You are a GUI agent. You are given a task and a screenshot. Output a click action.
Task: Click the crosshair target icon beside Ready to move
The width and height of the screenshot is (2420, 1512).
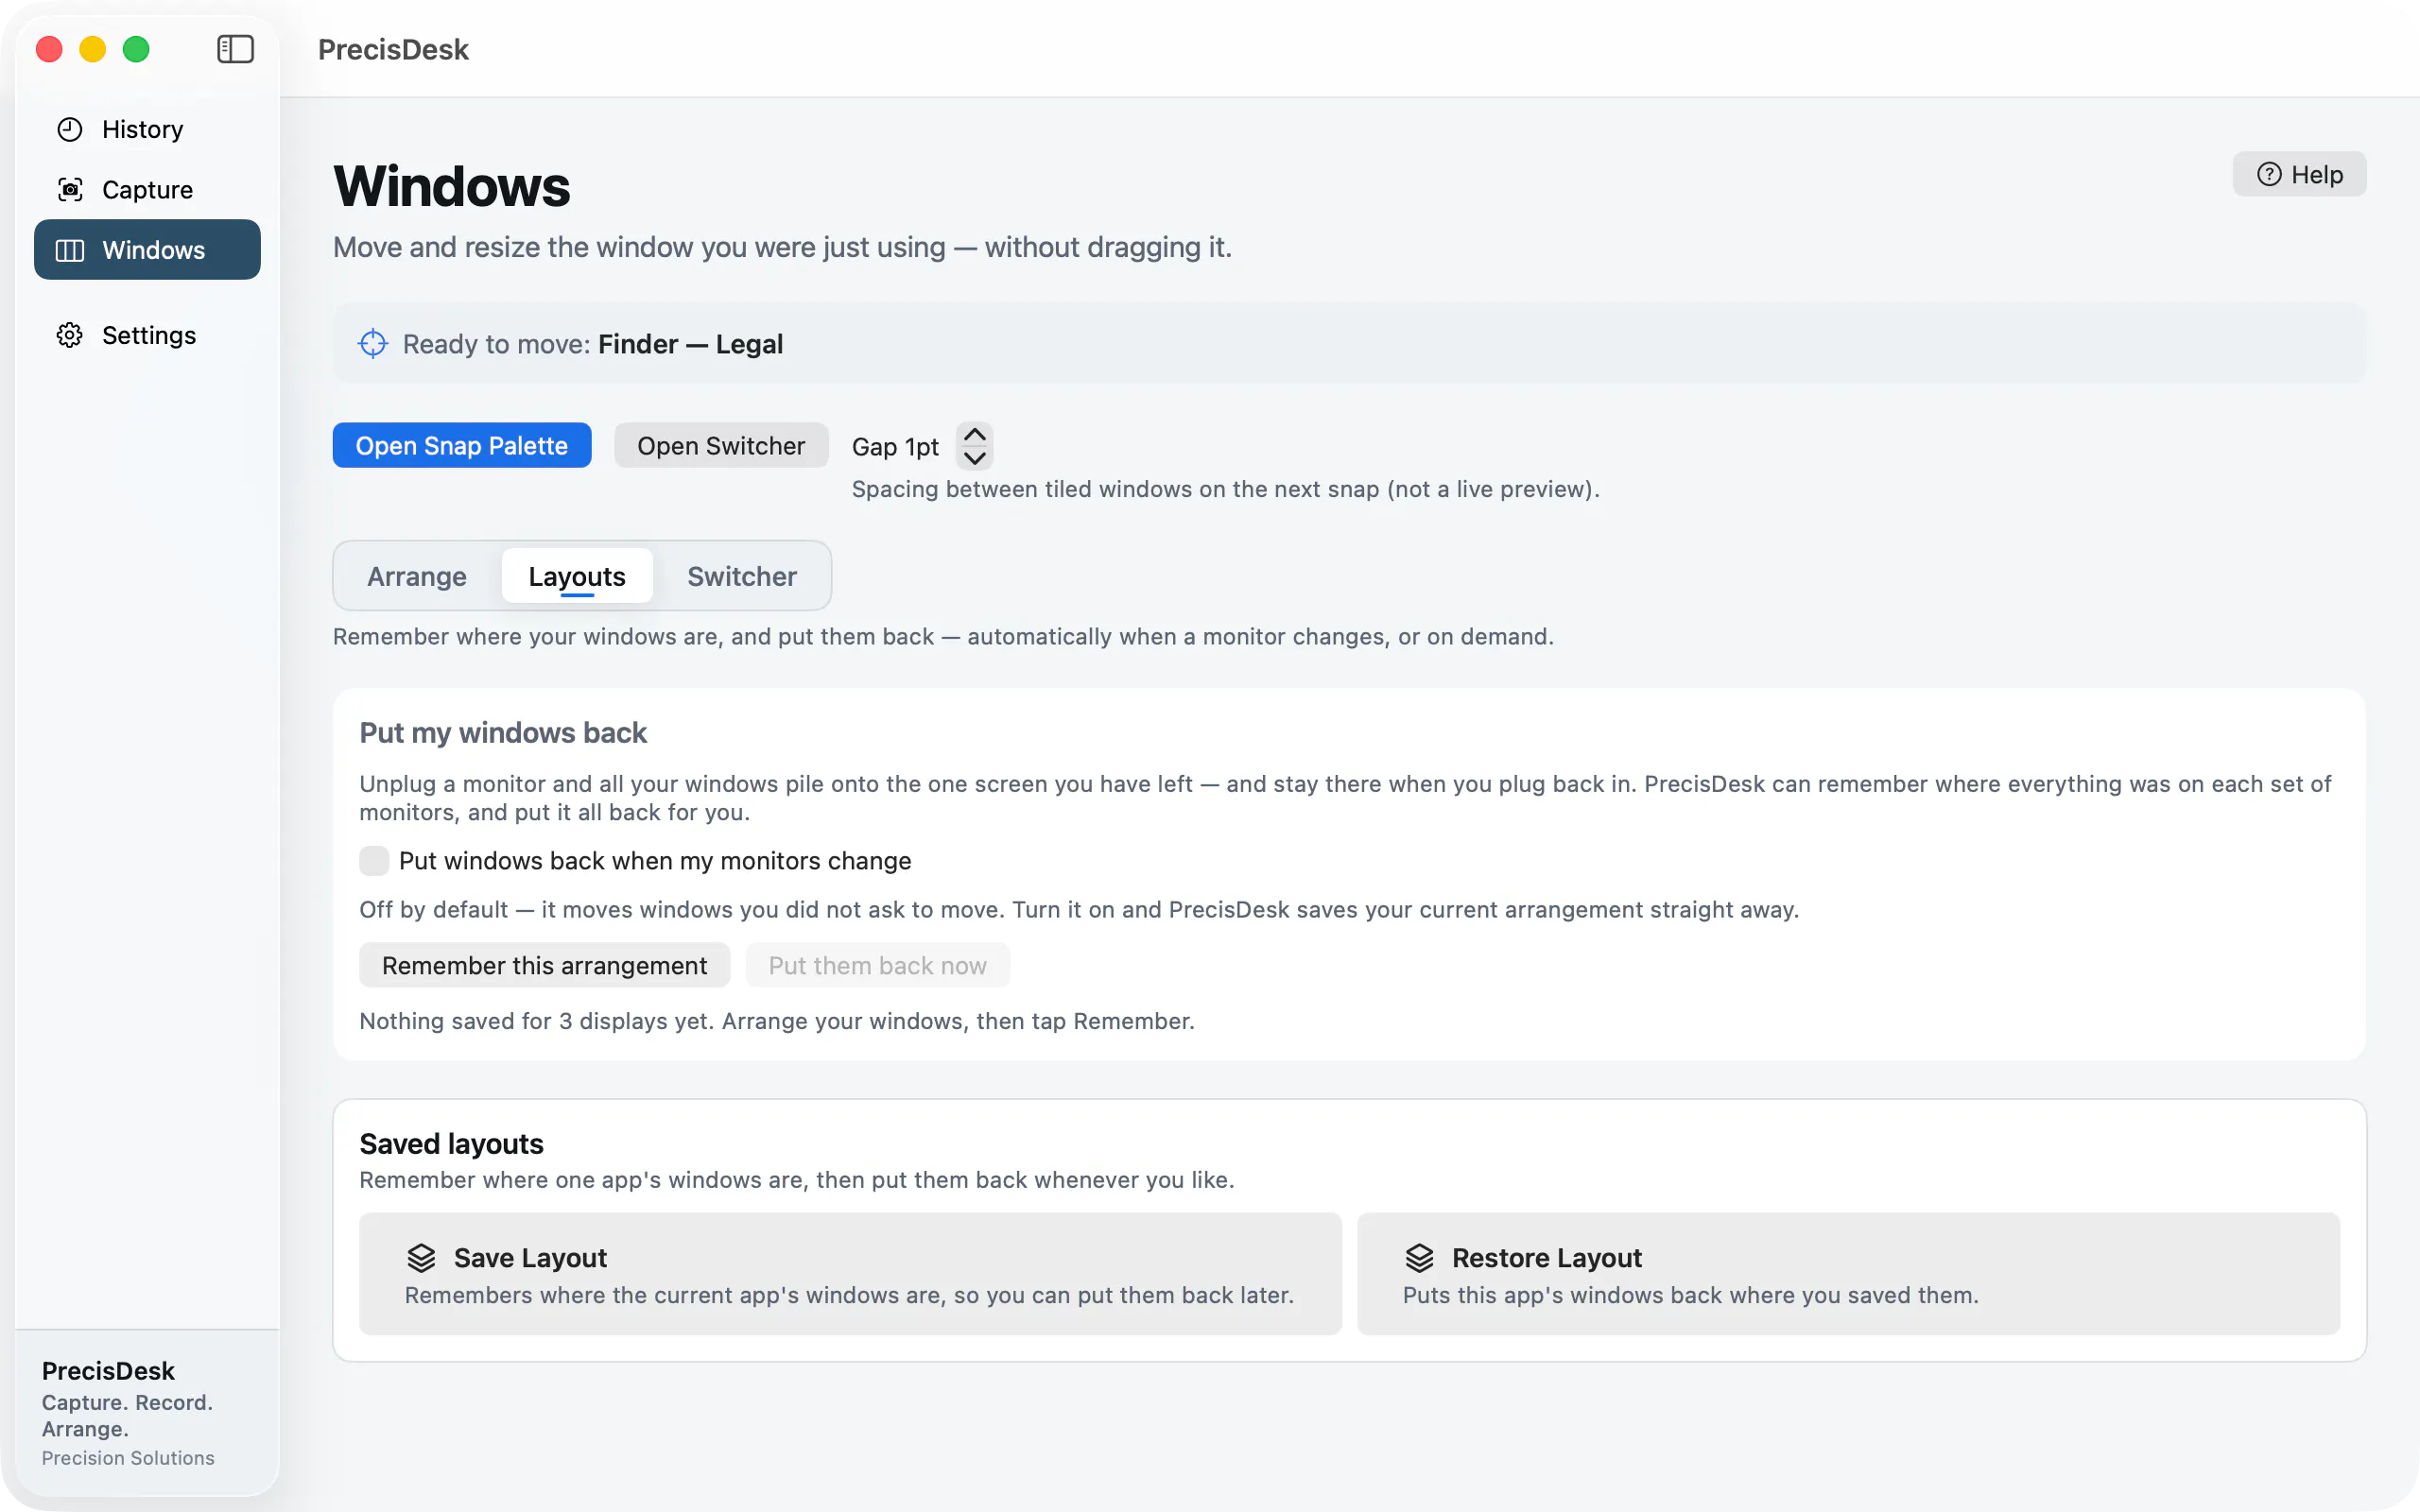tap(373, 343)
